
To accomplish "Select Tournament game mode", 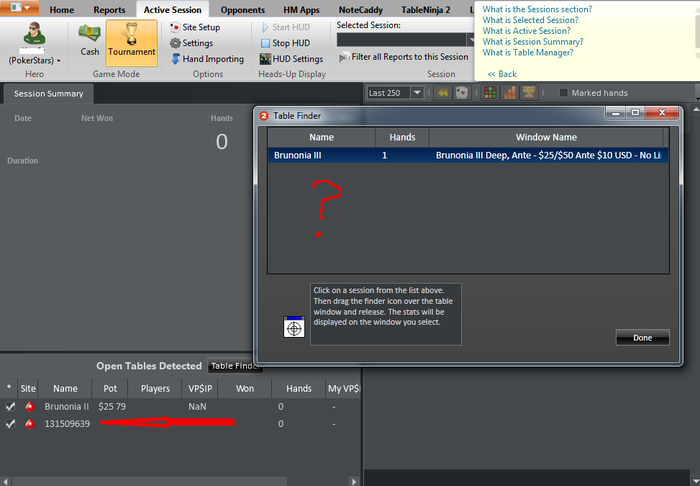I will (x=132, y=43).
